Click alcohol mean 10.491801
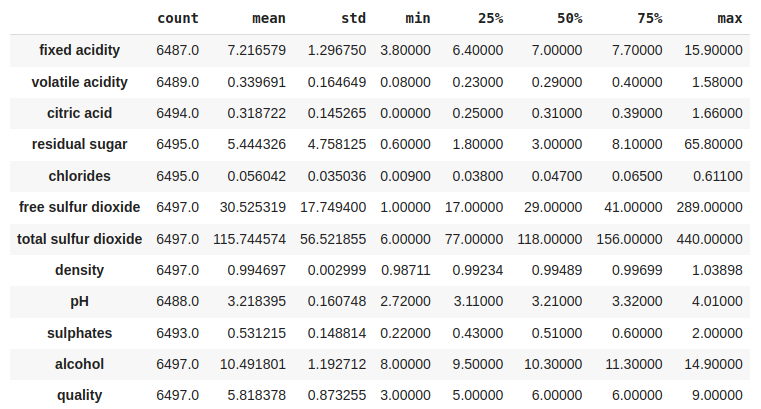The height and width of the screenshot is (409, 761). point(253,364)
